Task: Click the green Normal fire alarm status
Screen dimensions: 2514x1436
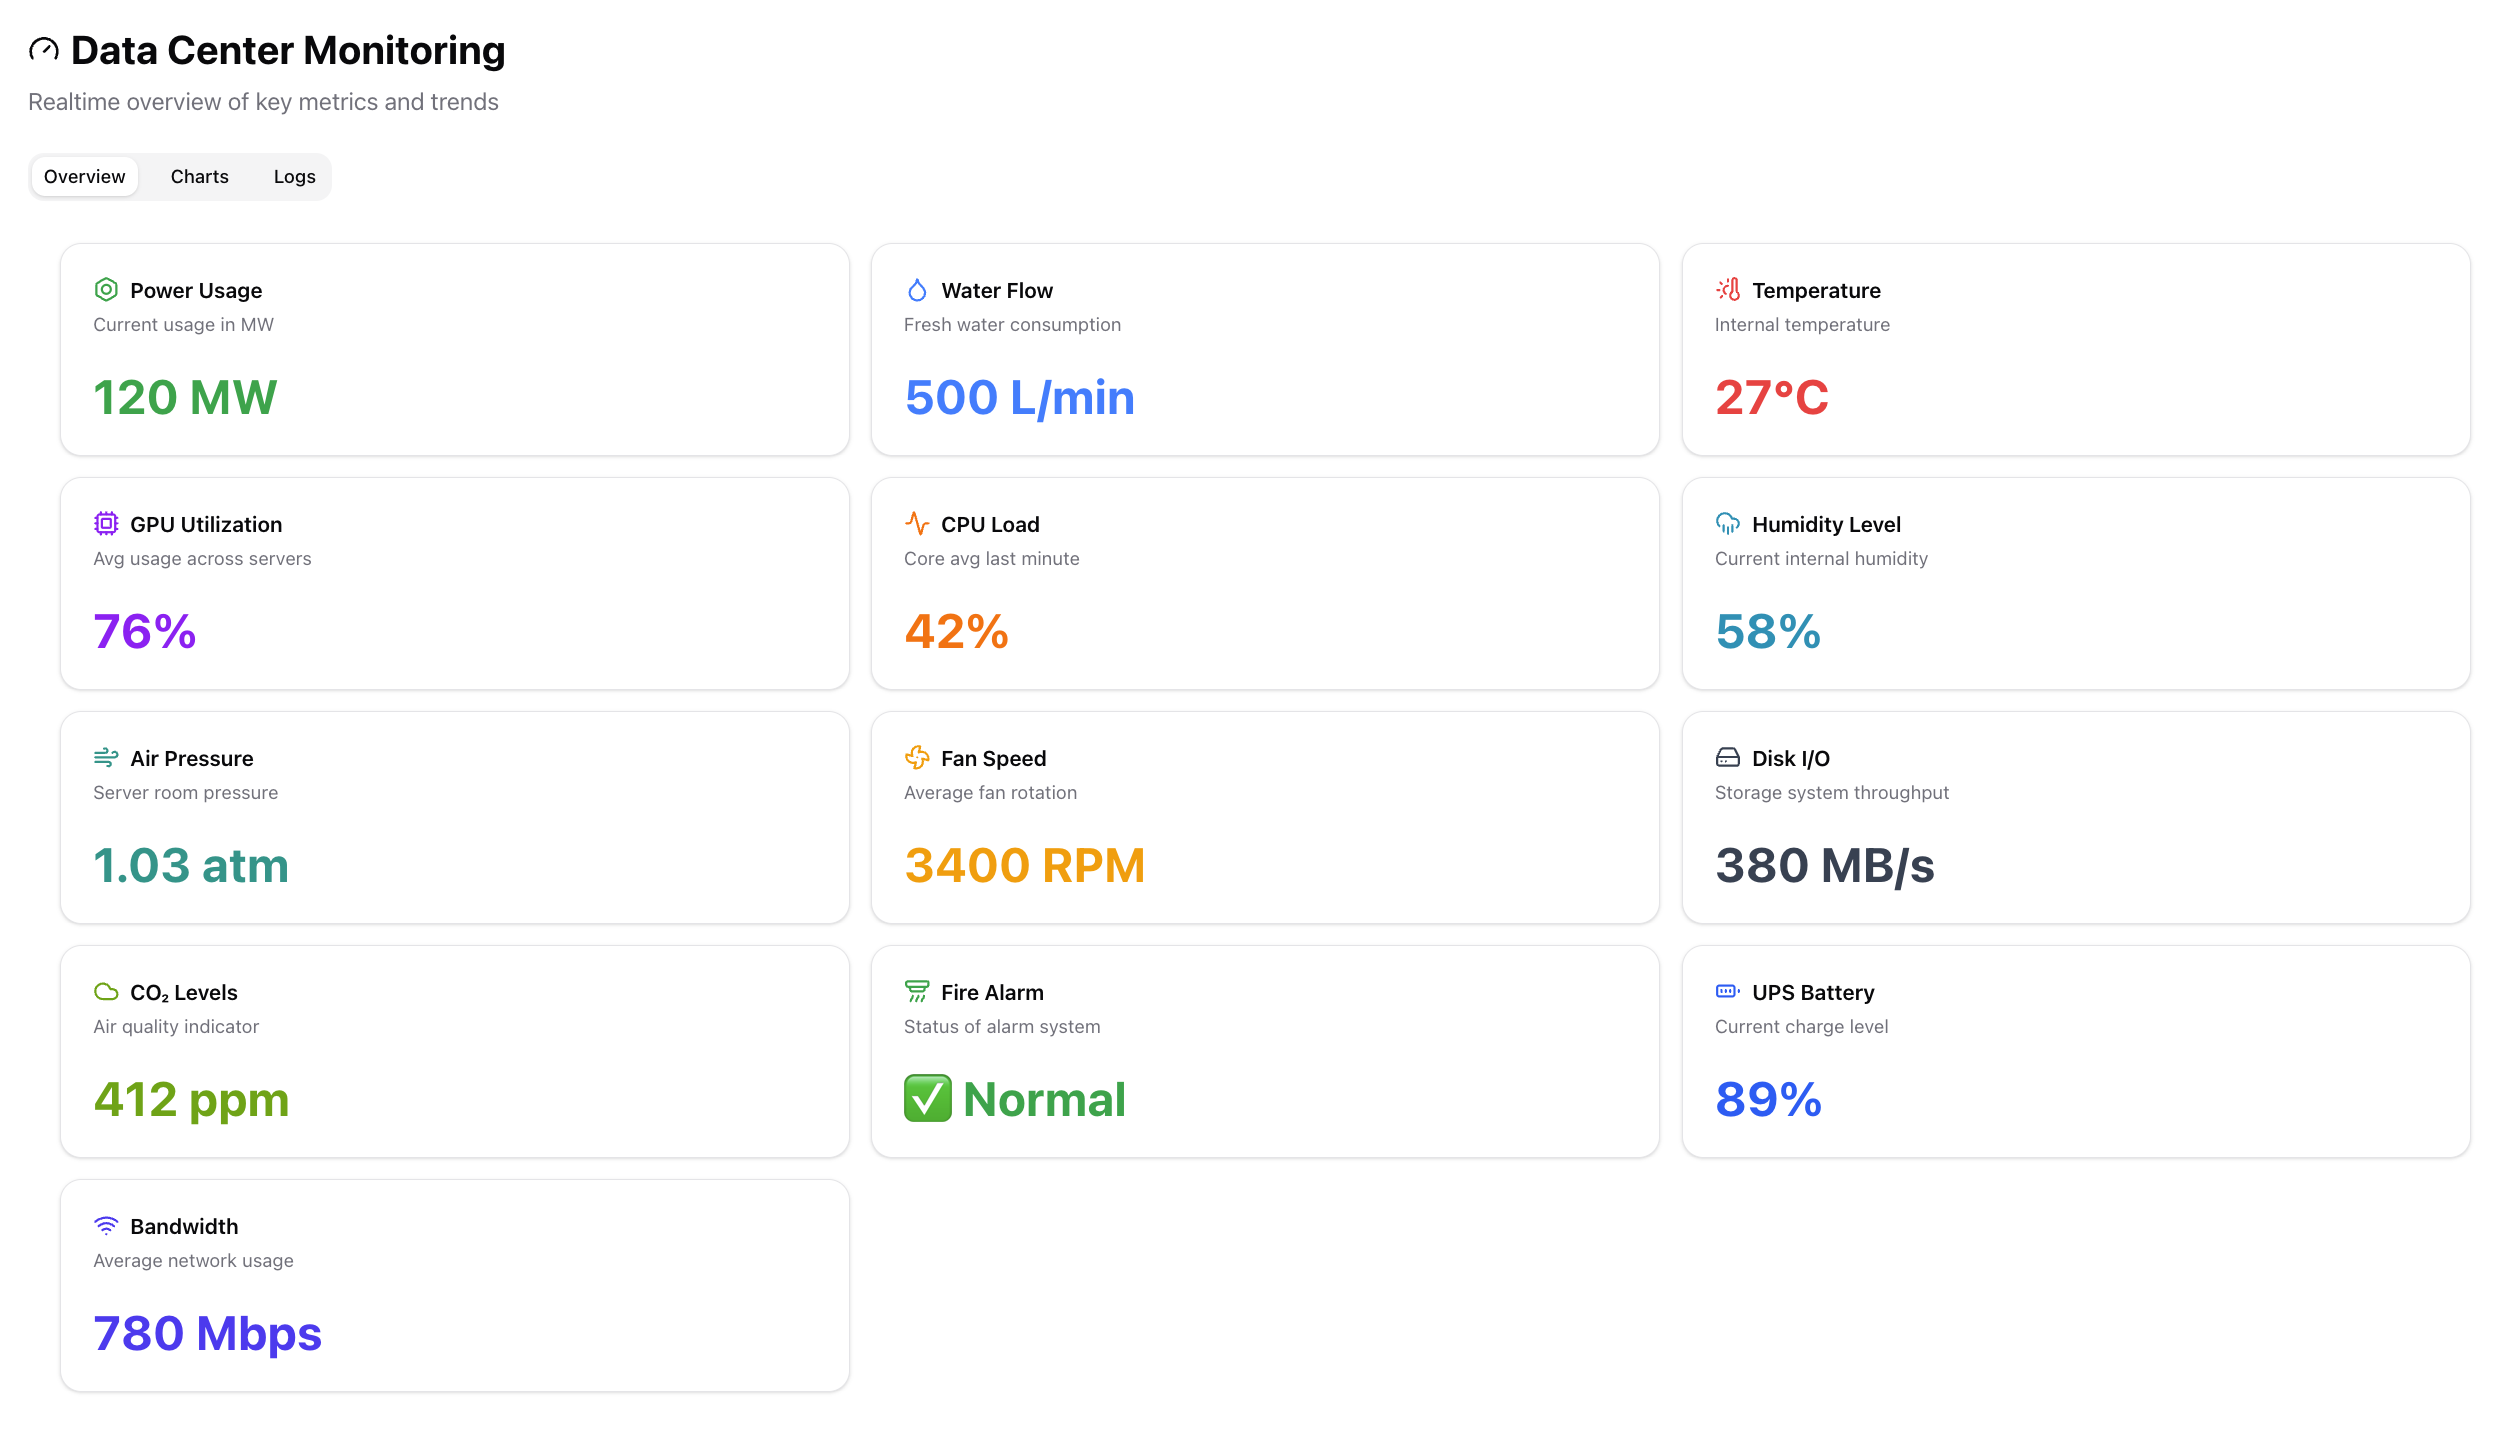Action: [x=1043, y=1100]
